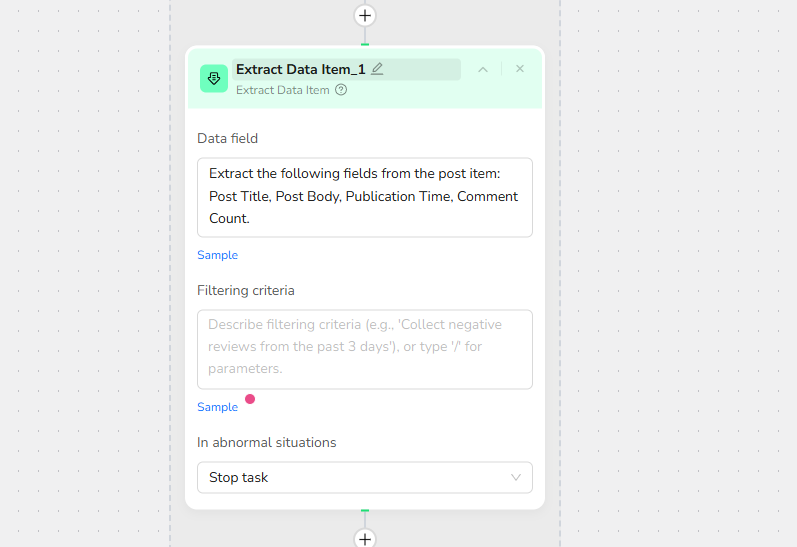Click the pencil icon to rename the node
This screenshot has height=547, width=797.
377,69
